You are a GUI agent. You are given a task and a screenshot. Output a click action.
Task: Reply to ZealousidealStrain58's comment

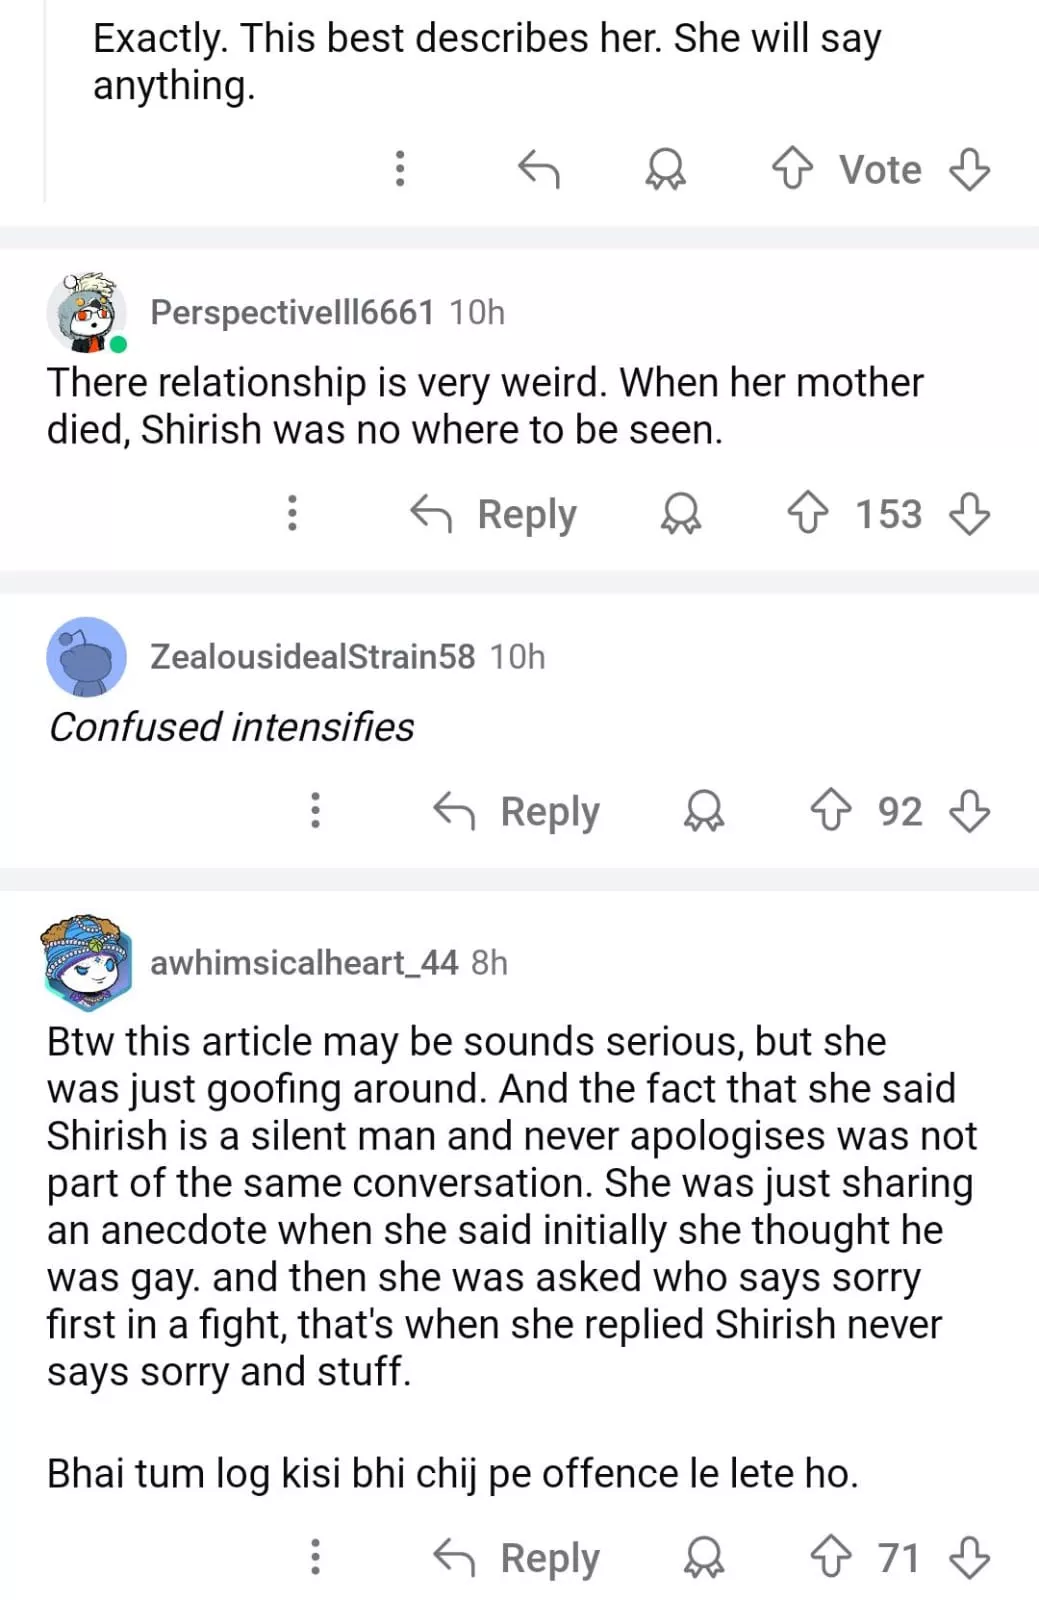pos(517,810)
